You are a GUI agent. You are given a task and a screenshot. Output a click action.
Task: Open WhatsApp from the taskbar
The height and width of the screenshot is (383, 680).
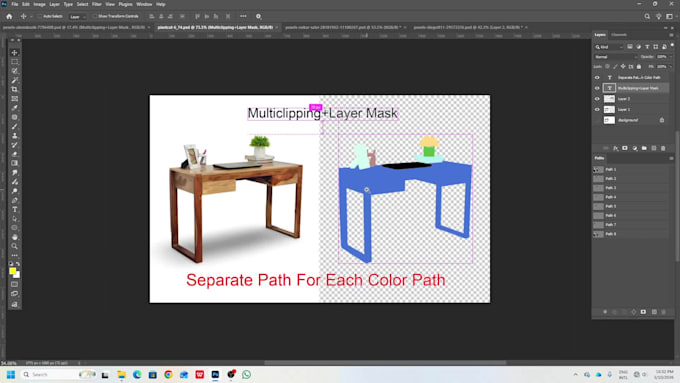click(246, 374)
